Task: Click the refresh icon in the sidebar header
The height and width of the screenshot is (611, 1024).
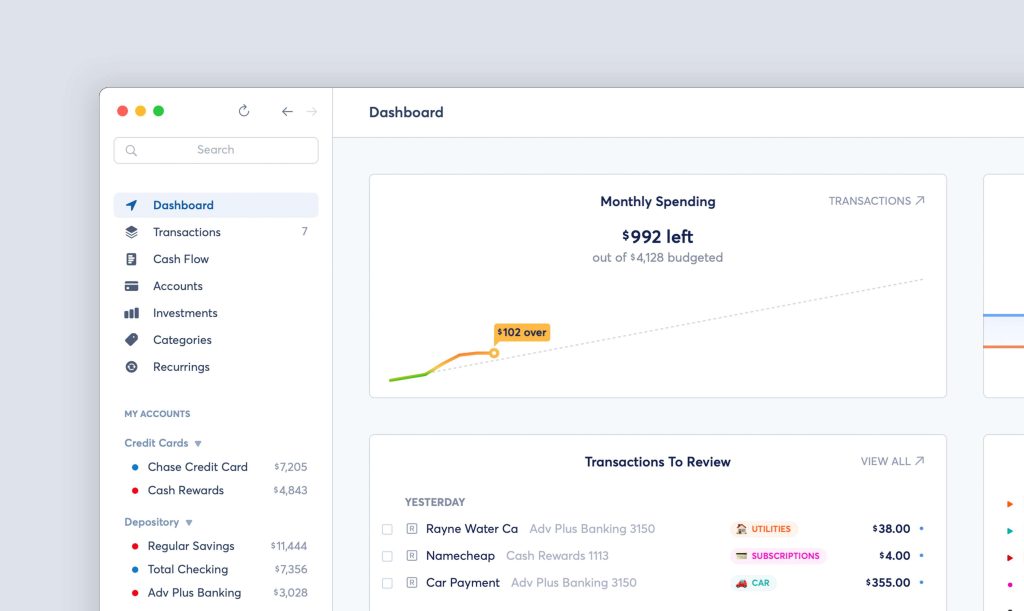Action: 244,111
